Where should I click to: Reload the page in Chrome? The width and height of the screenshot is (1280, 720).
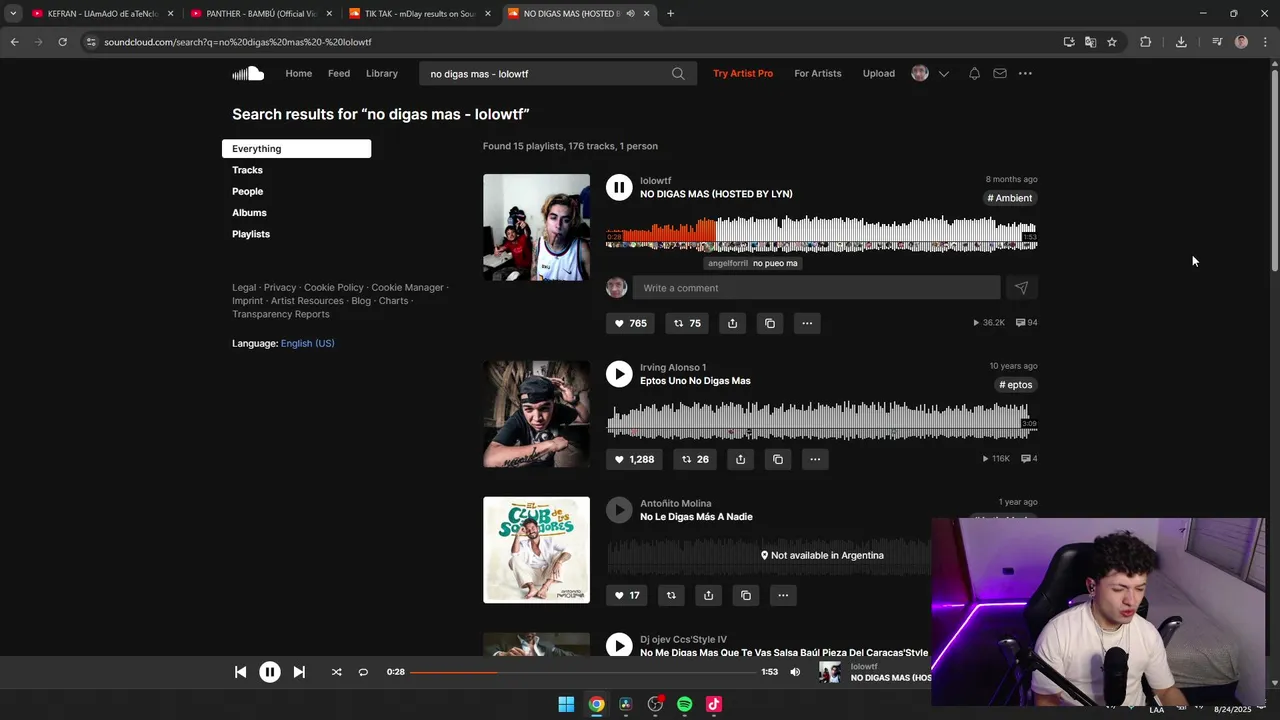(x=62, y=42)
